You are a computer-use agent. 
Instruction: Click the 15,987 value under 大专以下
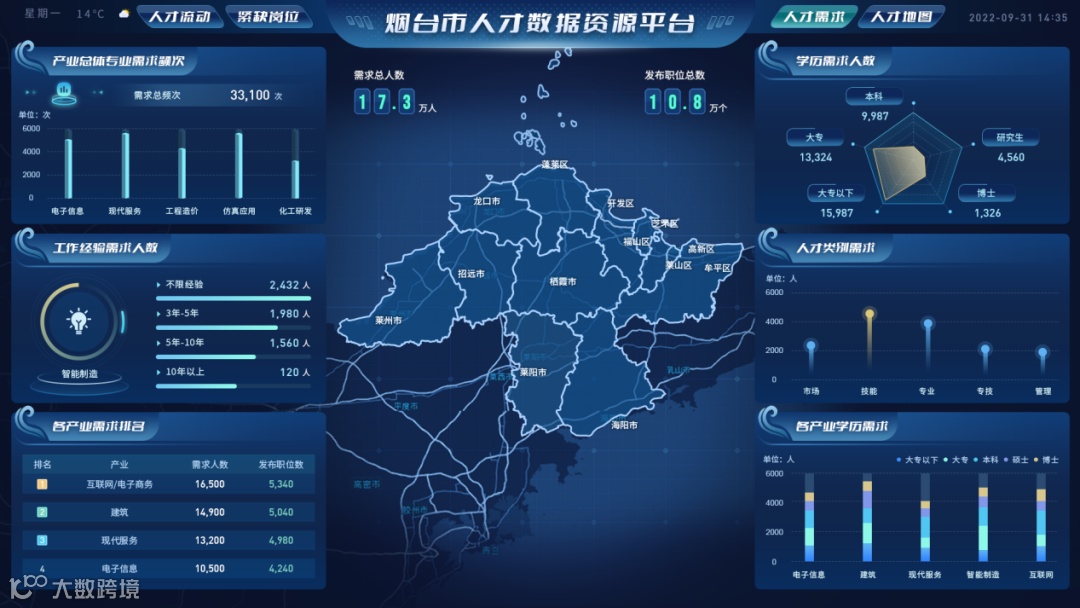[x=836, y=213]
